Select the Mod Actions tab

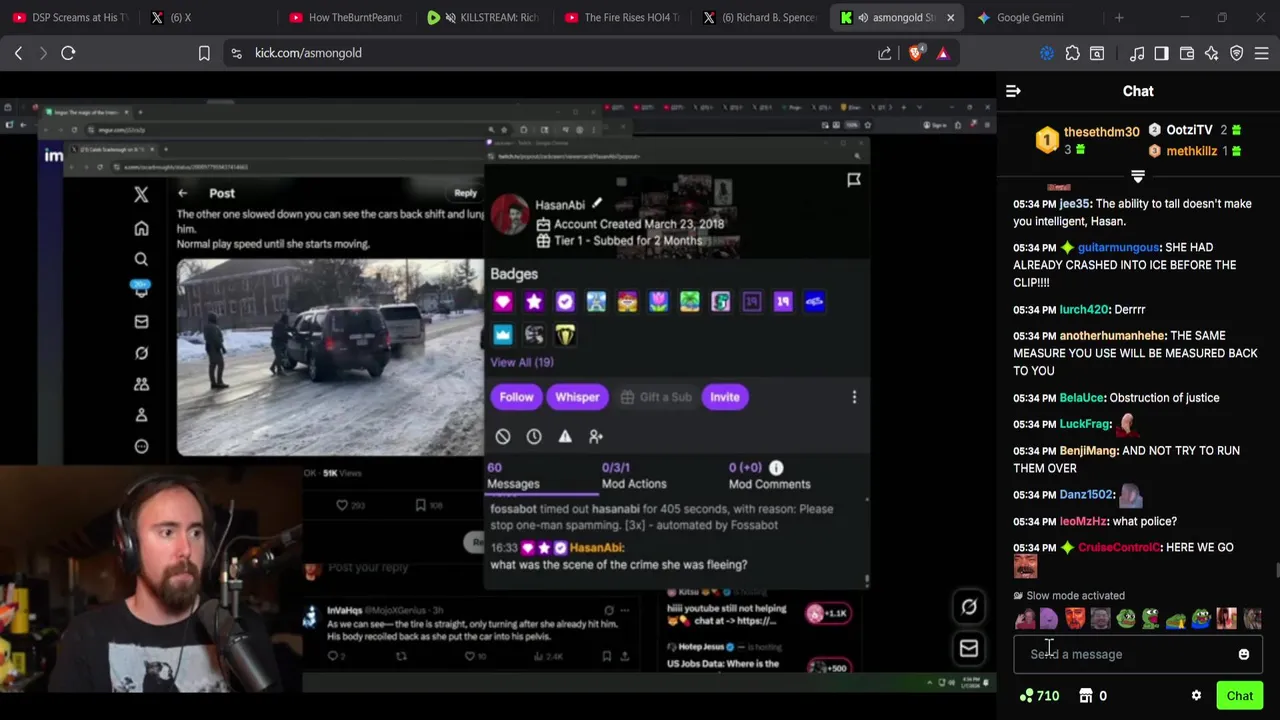point(634,476)
